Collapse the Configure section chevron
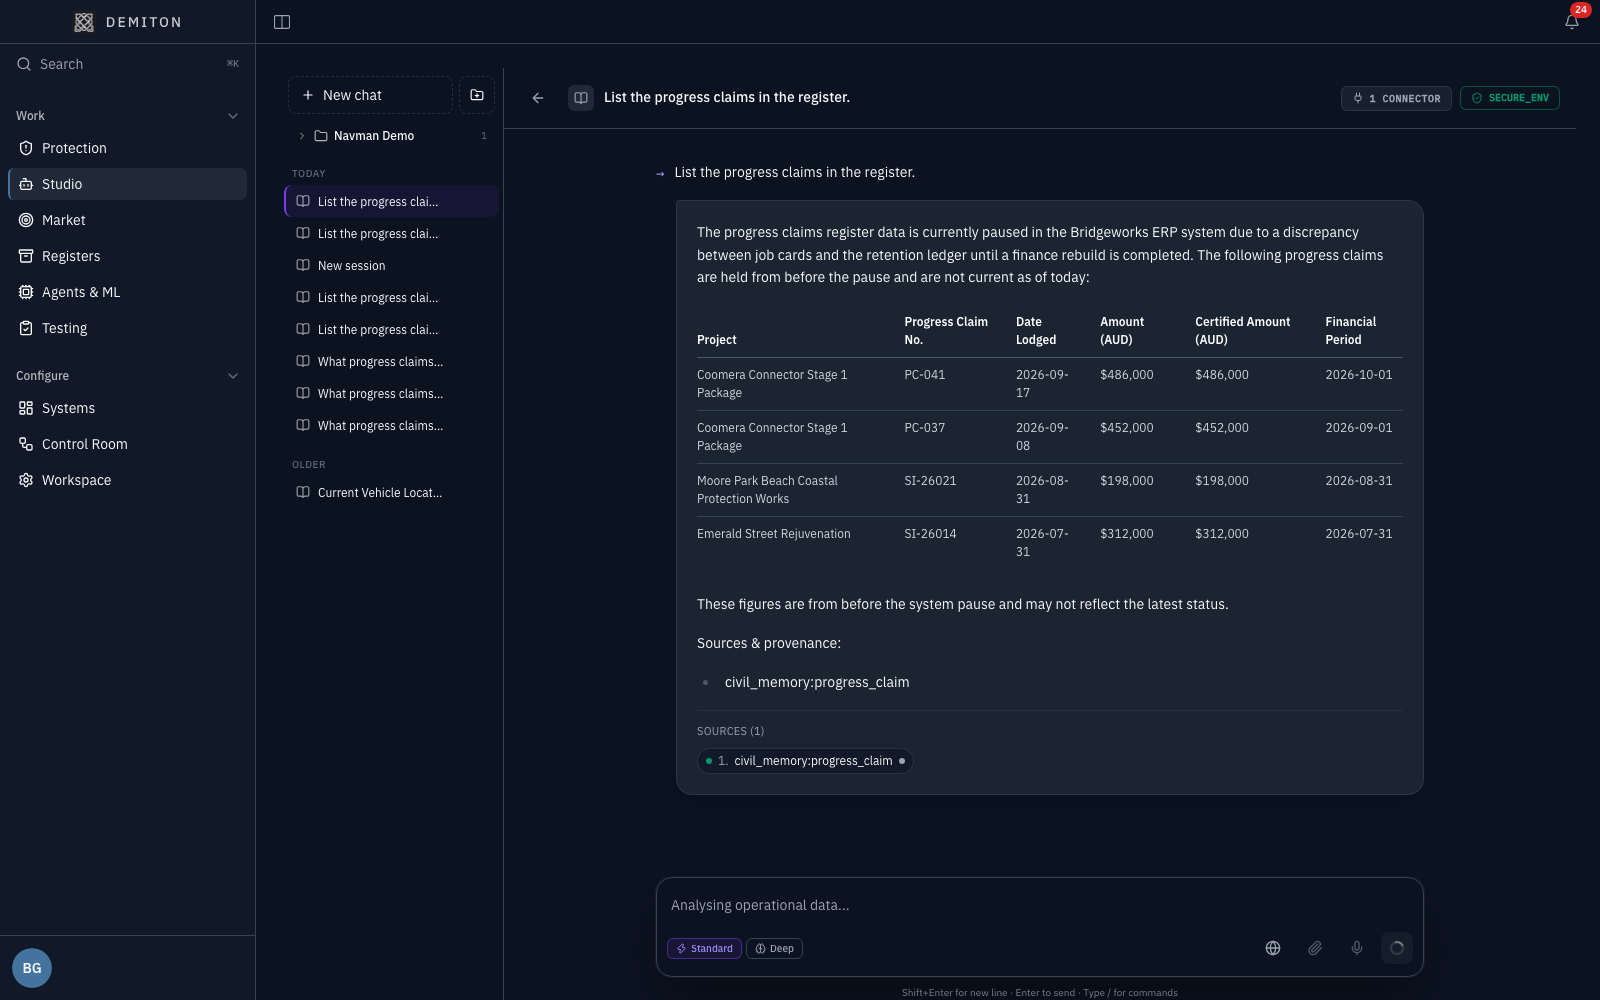This screenshot has height=1000, width=1600. [x=233, y=376]
